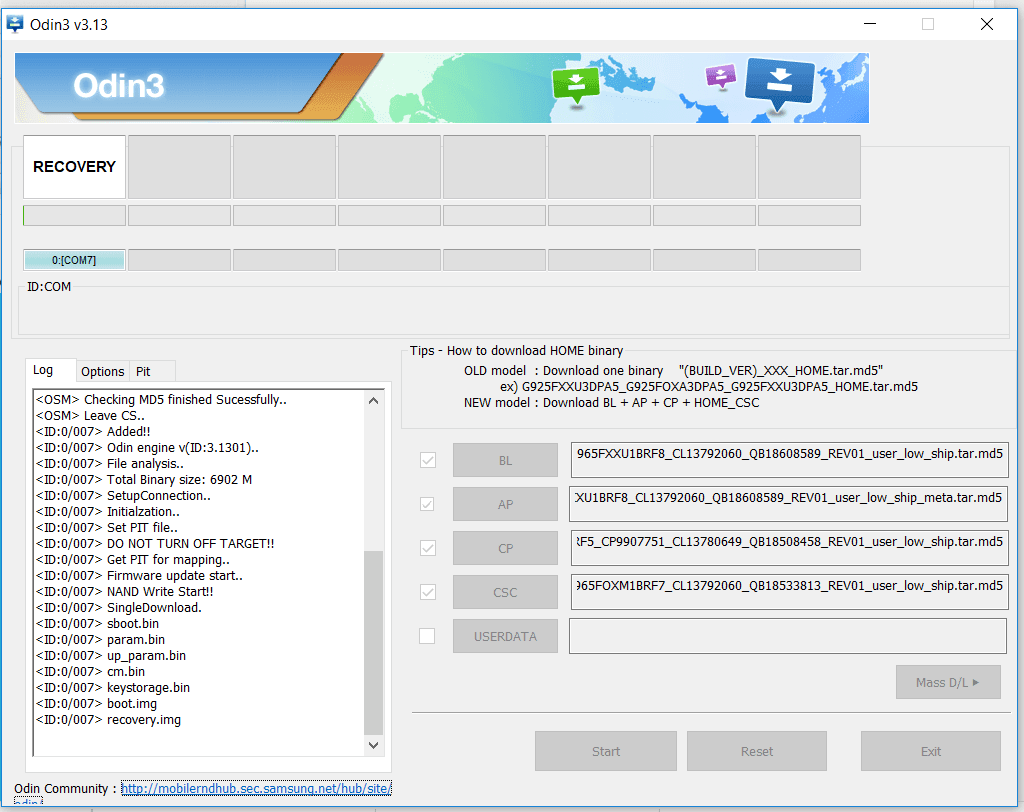Switch to the Options tab
The height and width of the screenshot is (812, 1024).
pos(103,372)
